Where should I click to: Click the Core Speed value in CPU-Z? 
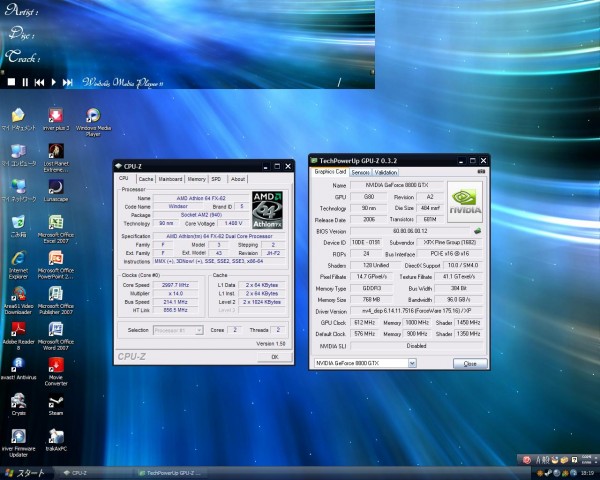176,285
